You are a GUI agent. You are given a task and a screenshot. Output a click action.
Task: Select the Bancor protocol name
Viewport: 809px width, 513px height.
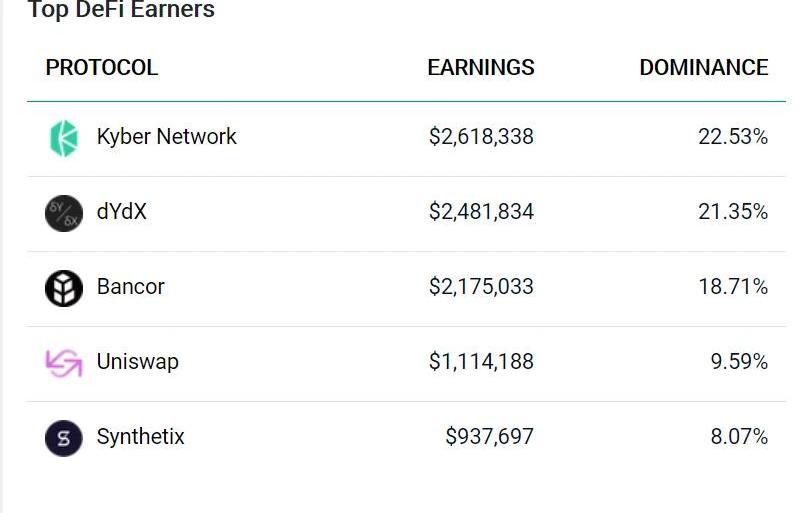[130, 287]
